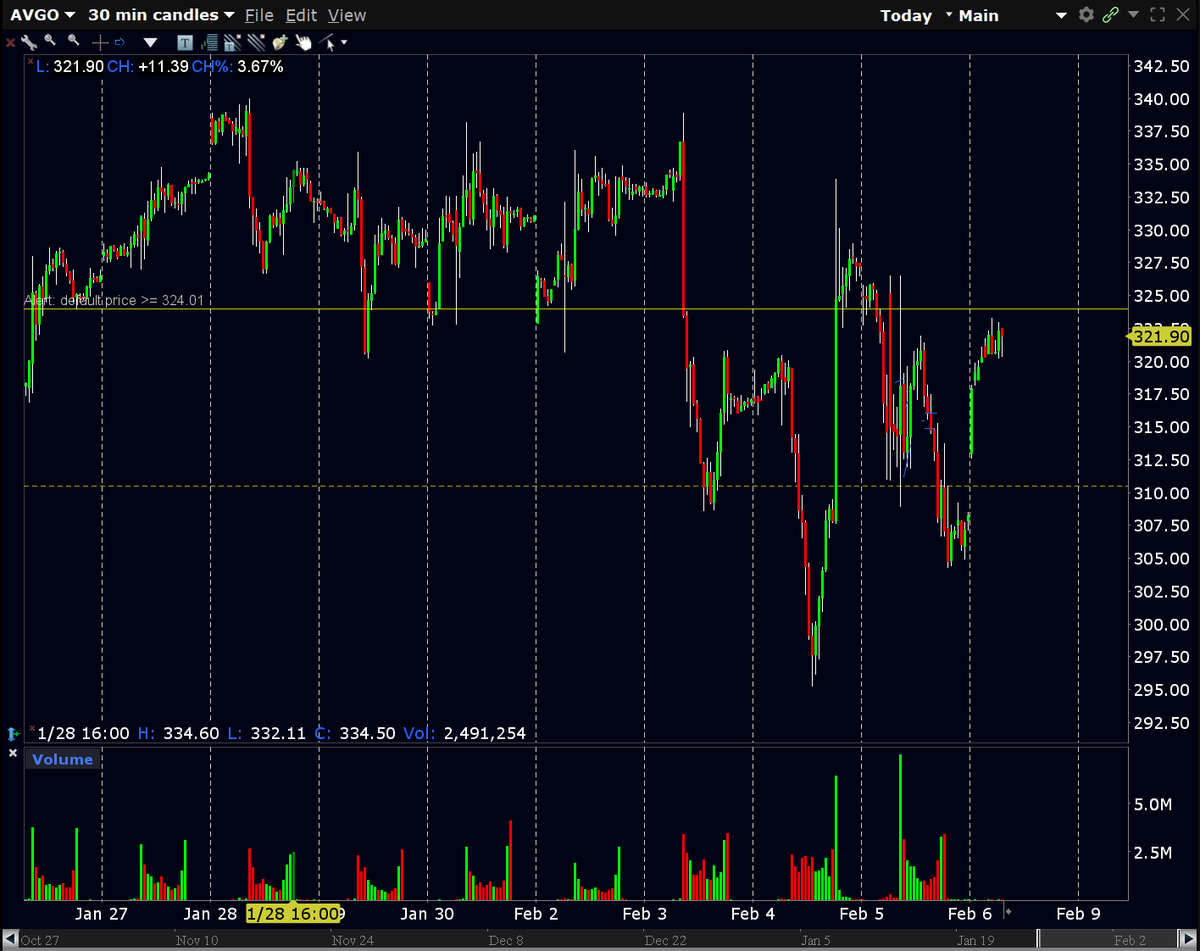Click the Feb 9 date axis label
The image size is (1200, 951).
1078,914
